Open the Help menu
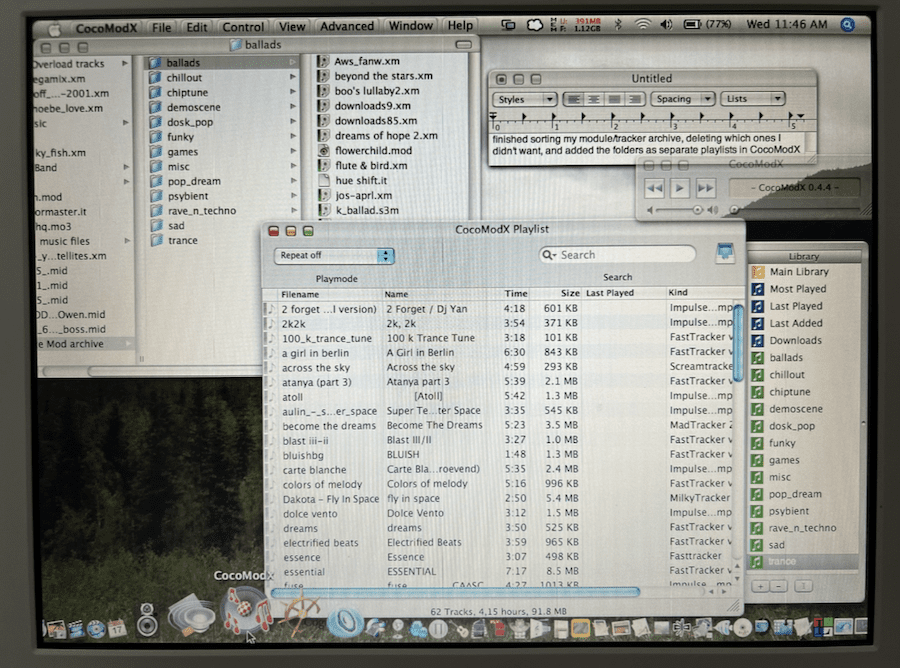Screen dimensions: 900x668 tap(460, 25)
